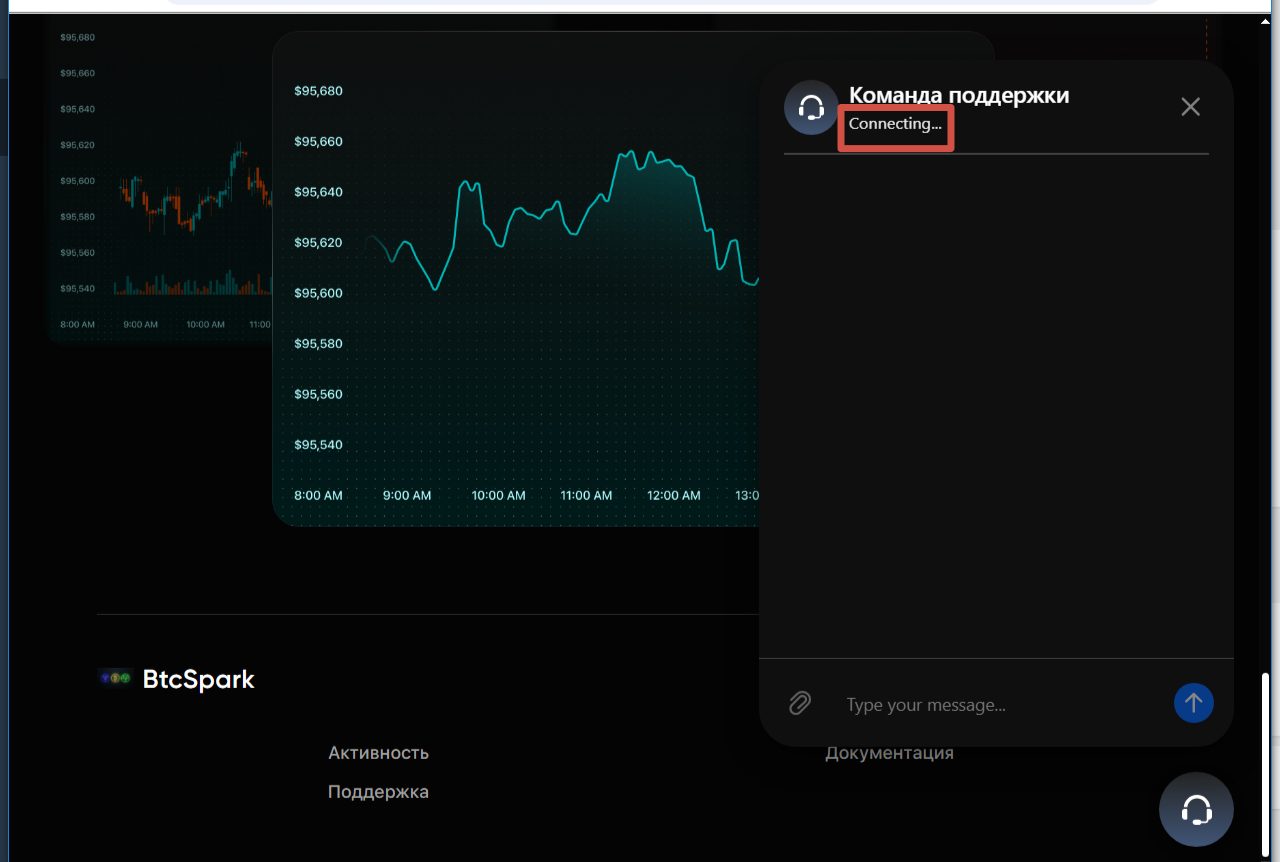Image resolution: width=1280 pixels, height=862 pixels.
Task: Click the empty chat conversation area
Action: point(995,400)
